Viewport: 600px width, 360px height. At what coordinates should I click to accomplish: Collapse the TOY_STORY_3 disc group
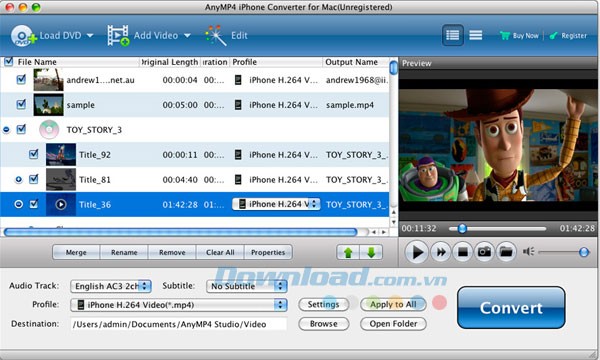[x=6, y=130]
